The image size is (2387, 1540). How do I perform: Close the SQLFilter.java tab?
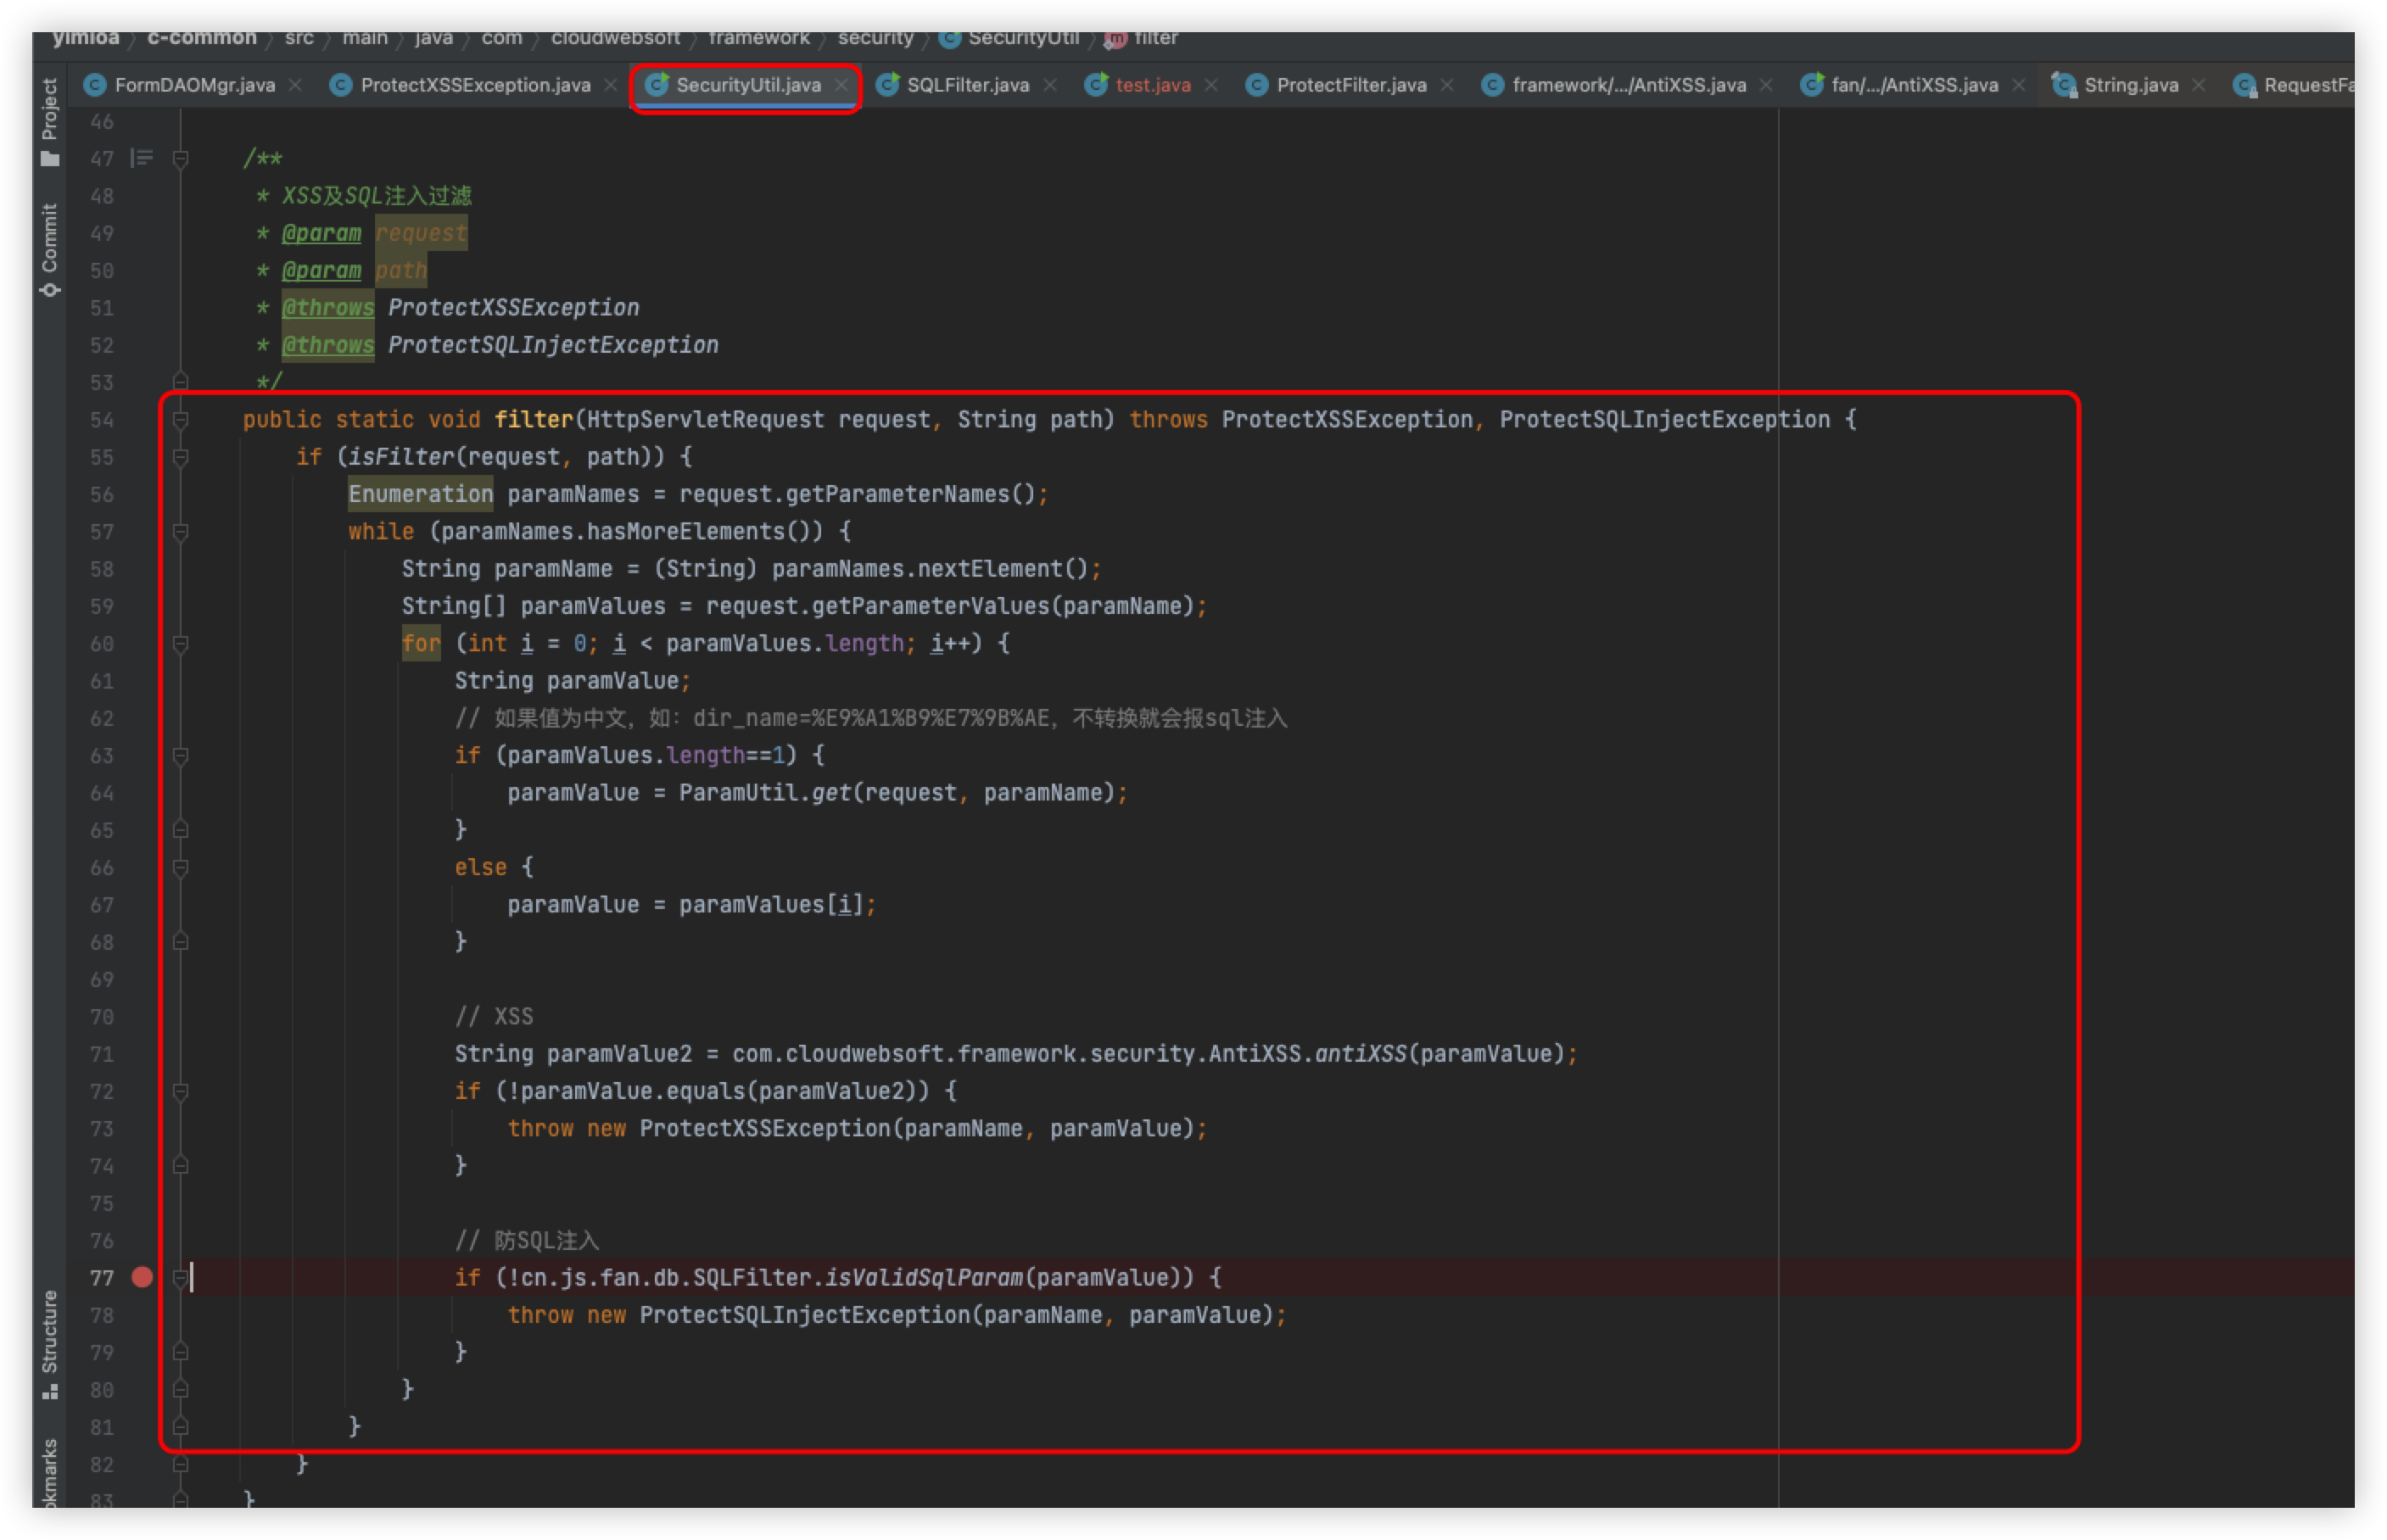pyautogui.click(x=1050, y=85)
